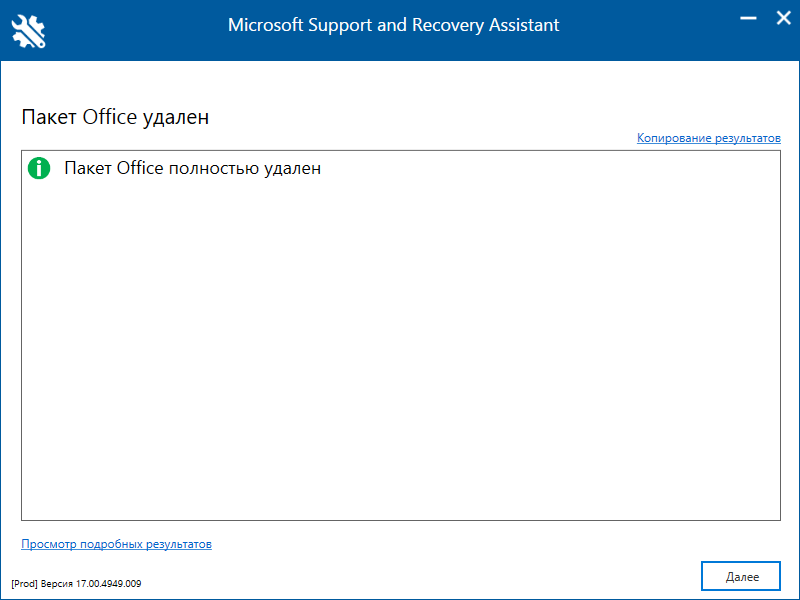Click the green info status icon
800x600 pixels.
coord(39,168)
